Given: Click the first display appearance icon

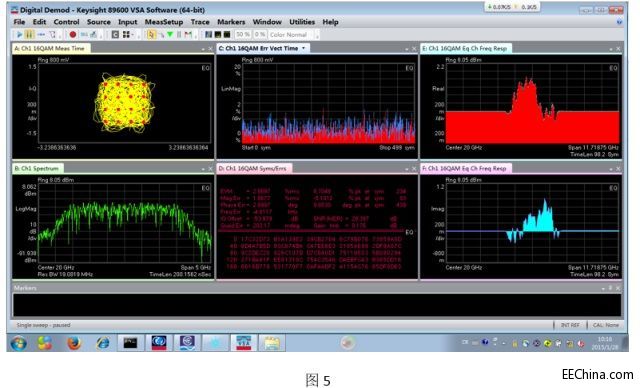Looking at the screenshot, I should (x=209, y=35).
